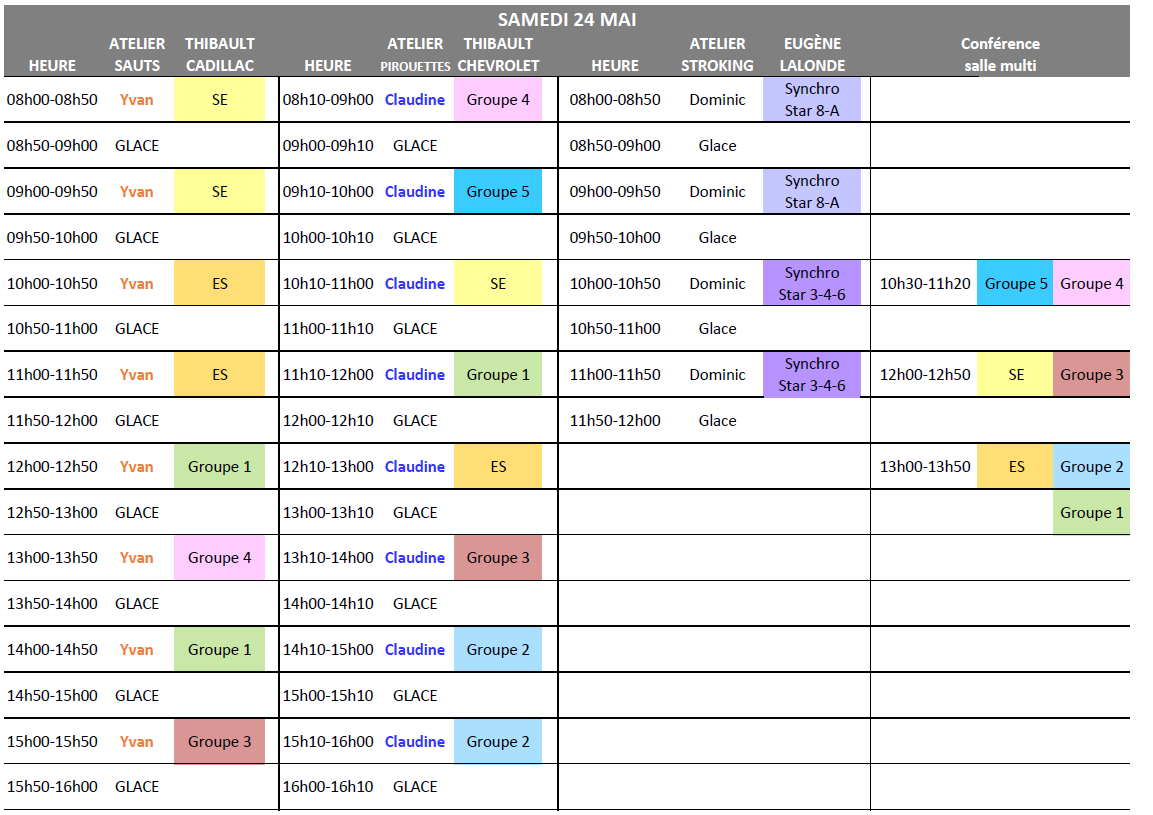
Task: Click green Groupe 1 in Yvan's 12h00-12h50 row
Action: pyautogui.click(x=219, y=467)
